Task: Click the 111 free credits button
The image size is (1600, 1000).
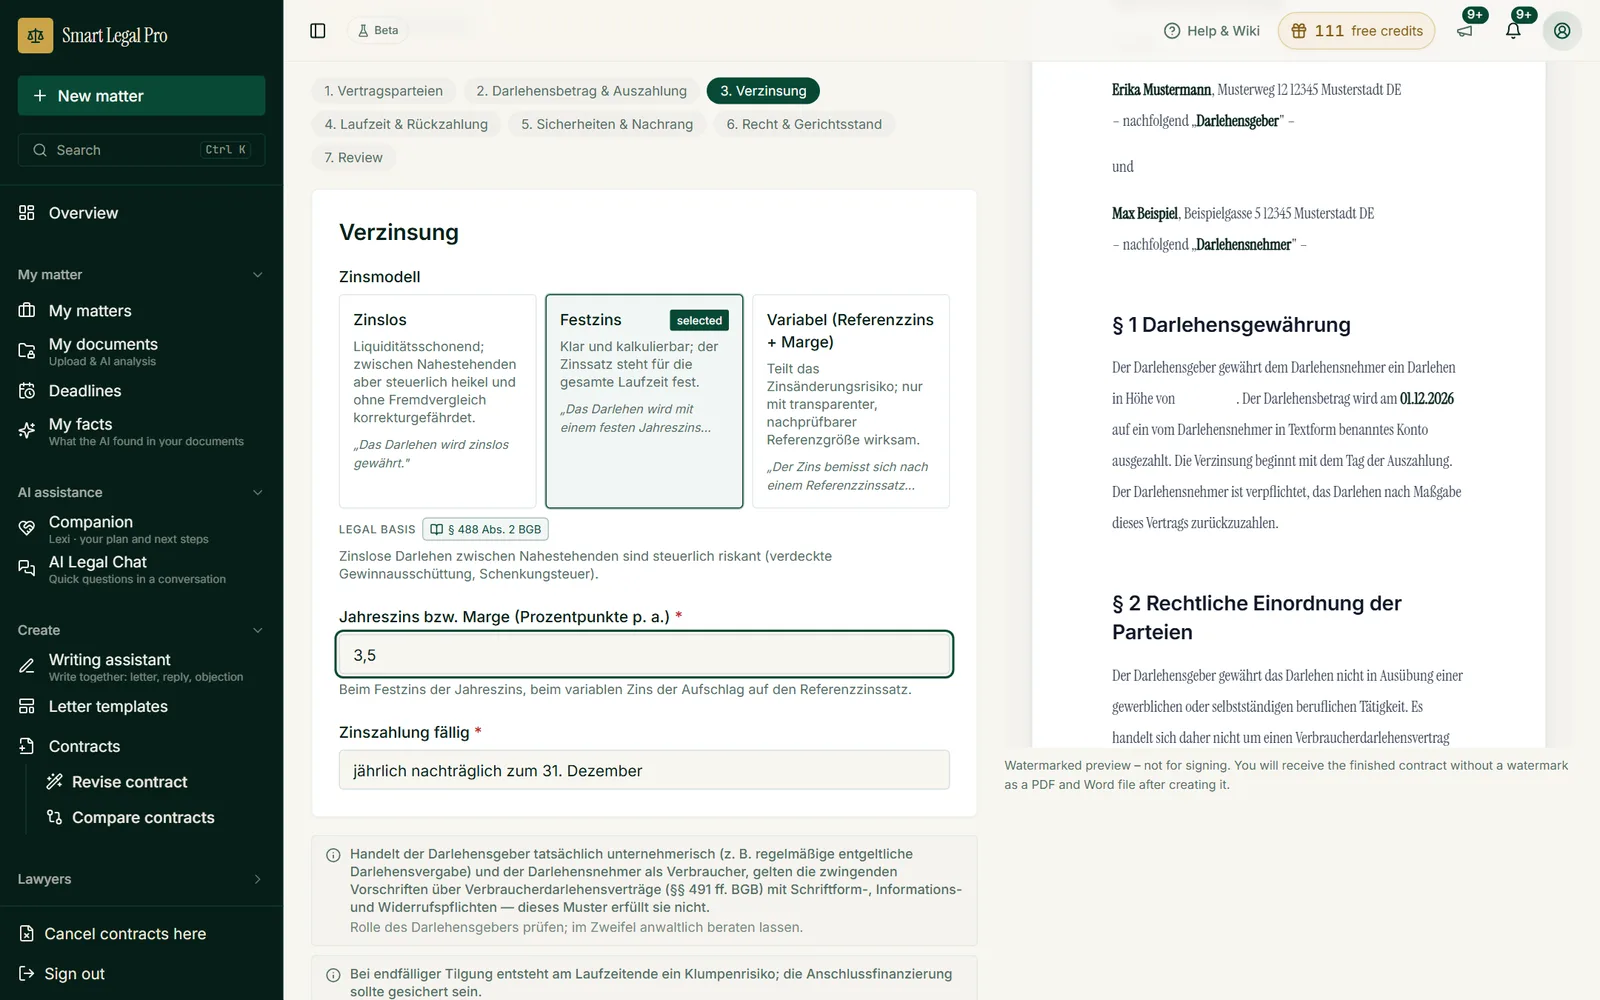Action: pos(1356,31)
